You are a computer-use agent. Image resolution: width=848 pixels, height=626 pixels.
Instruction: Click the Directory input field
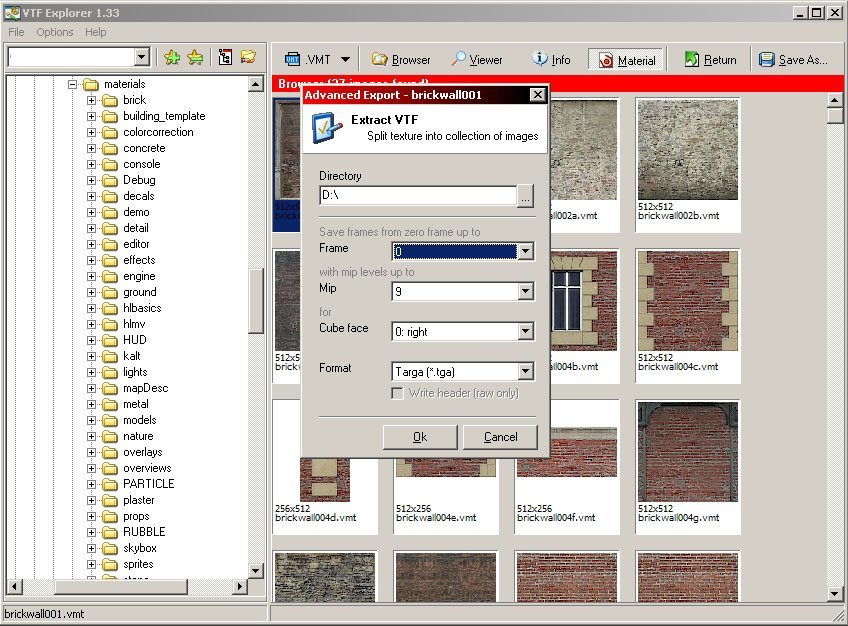418,195
